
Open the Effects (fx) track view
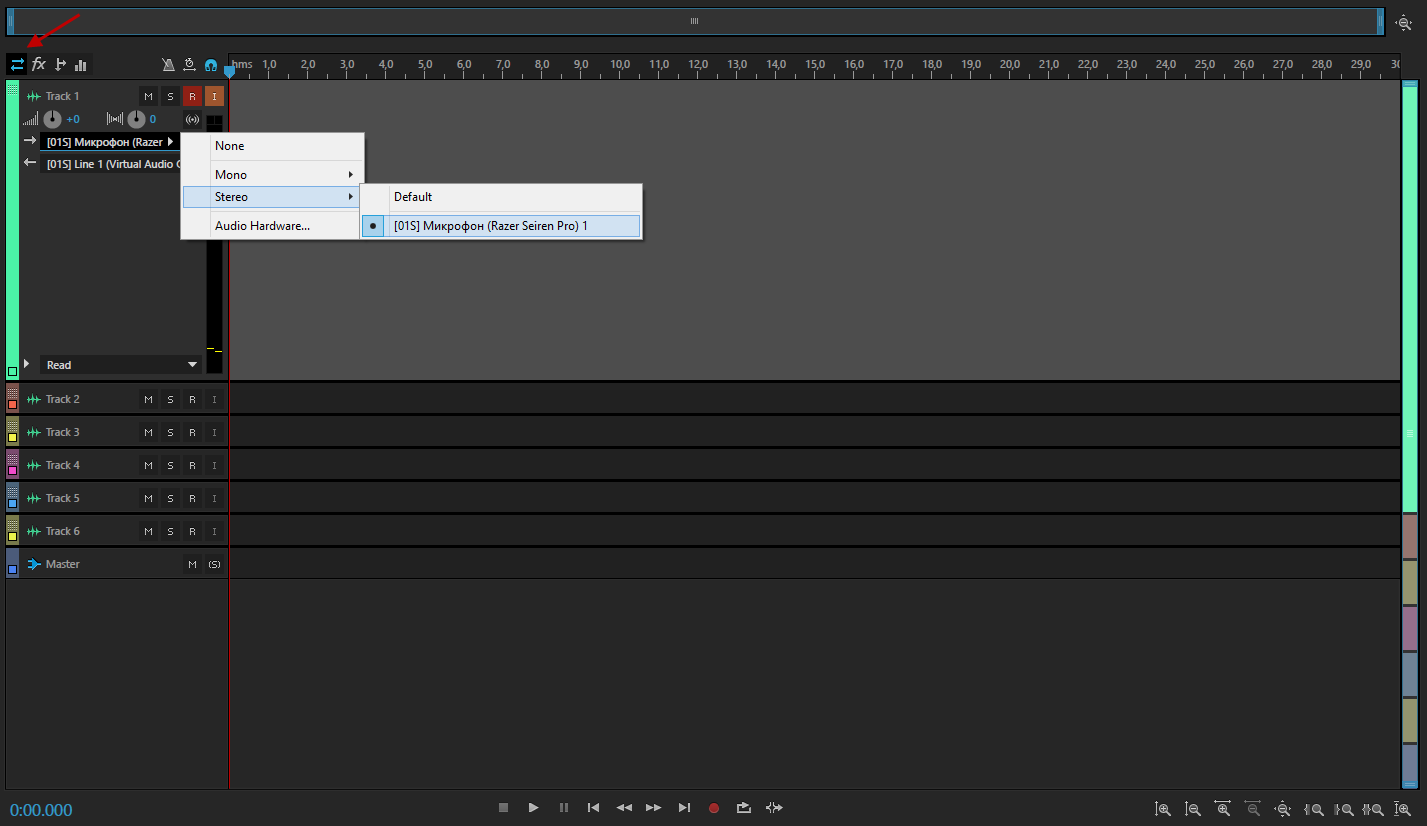coord(39,65)
